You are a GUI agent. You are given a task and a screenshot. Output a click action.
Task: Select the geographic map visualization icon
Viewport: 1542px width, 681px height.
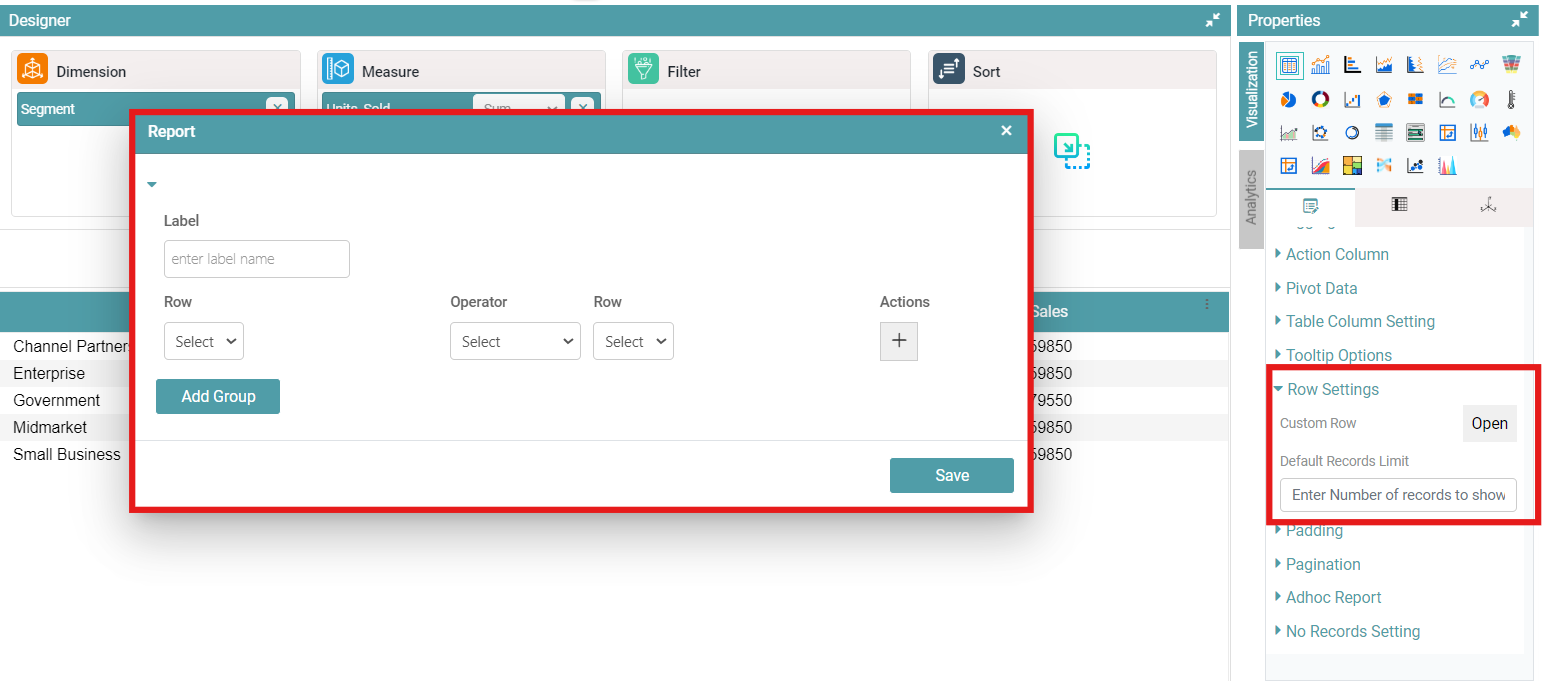tap(1511, 132)
